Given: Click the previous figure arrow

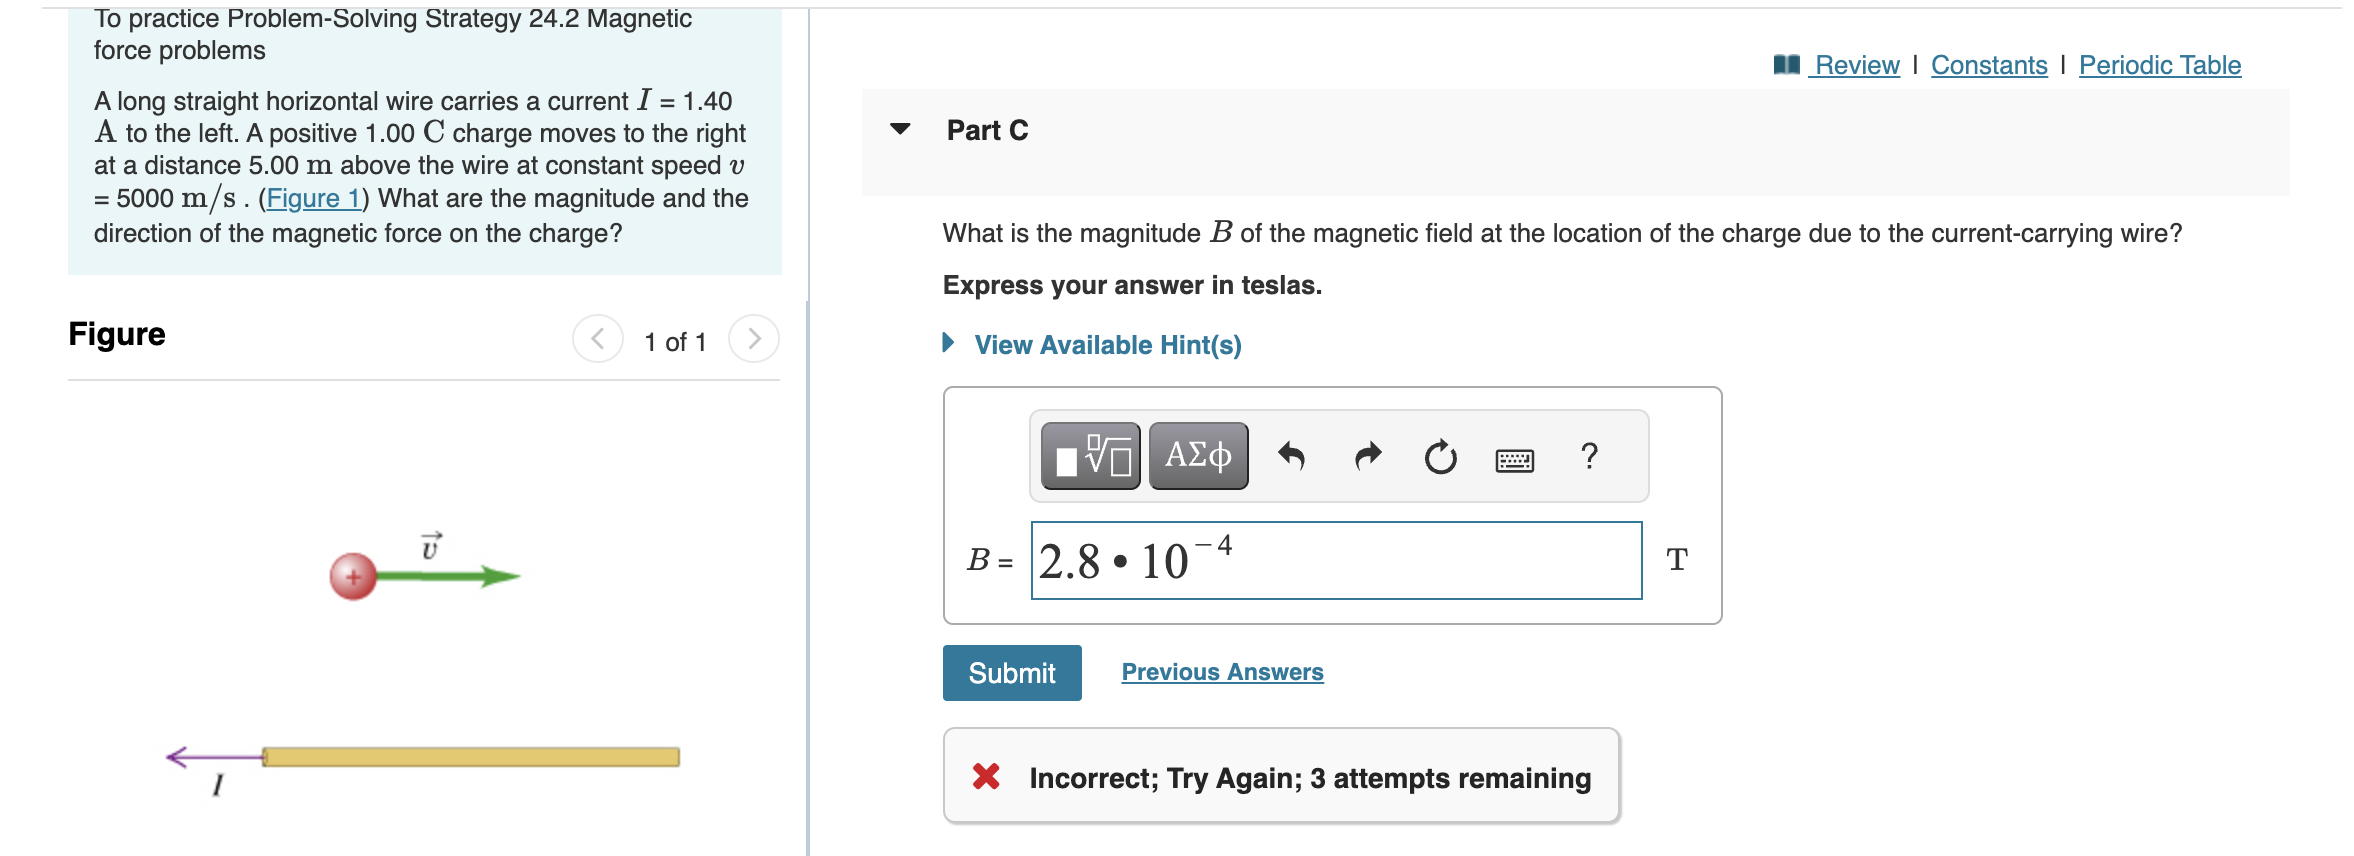Looking at the screenshot, I should pyautogui.click(x=597, y=338).
